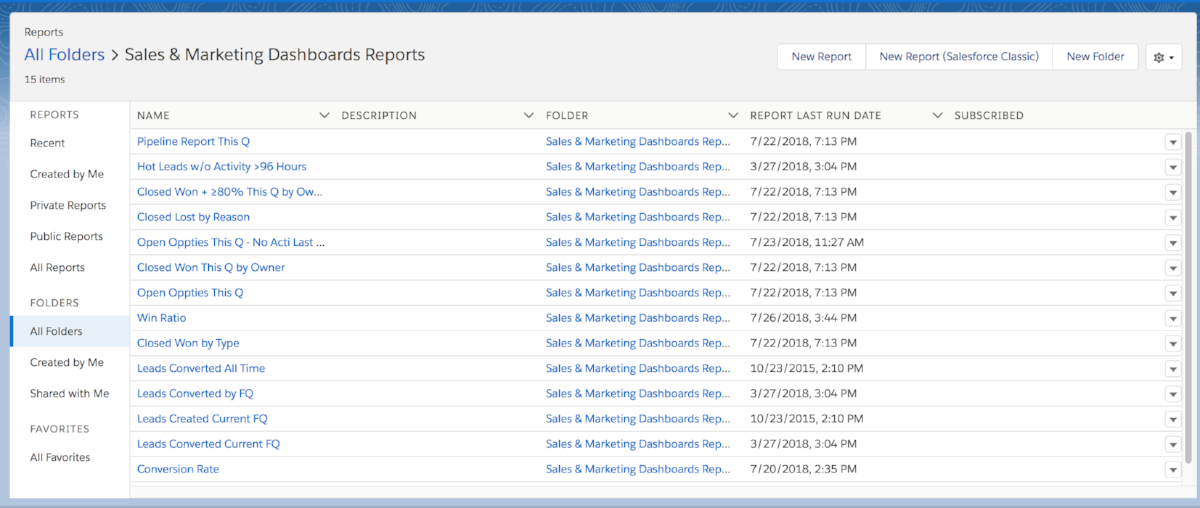Open Report Last Run Date column chevron
Image resolution: width=1200 pixels, height=508 pixels.
pos(937,115)
